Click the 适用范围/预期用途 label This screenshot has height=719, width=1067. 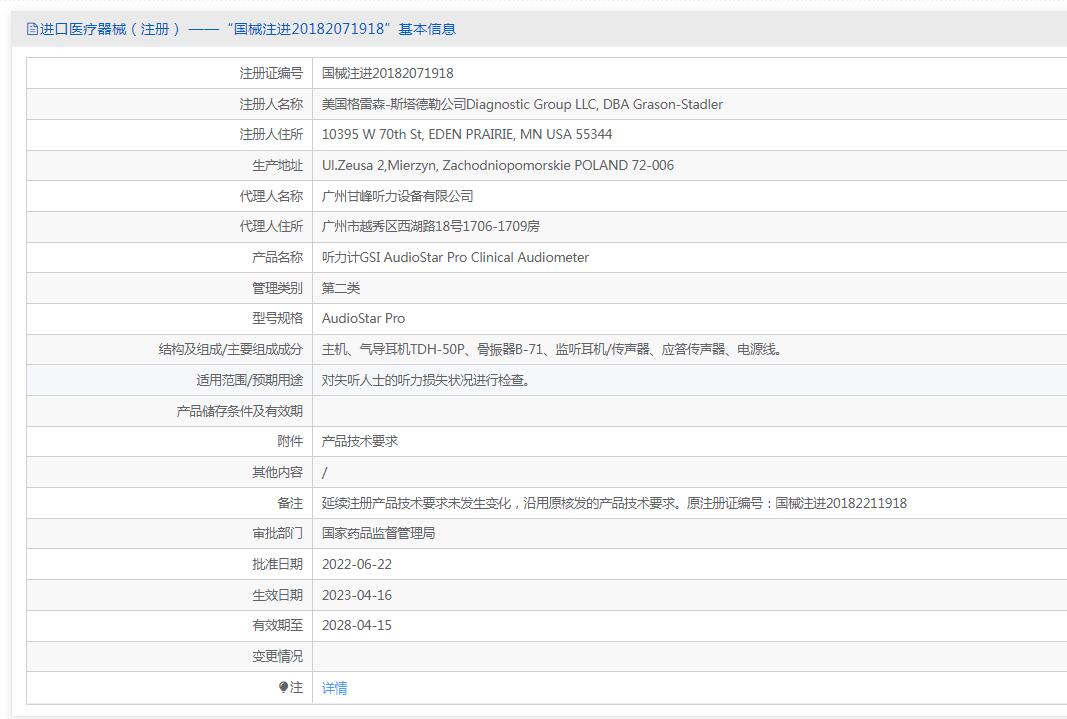tap(250, 380)
